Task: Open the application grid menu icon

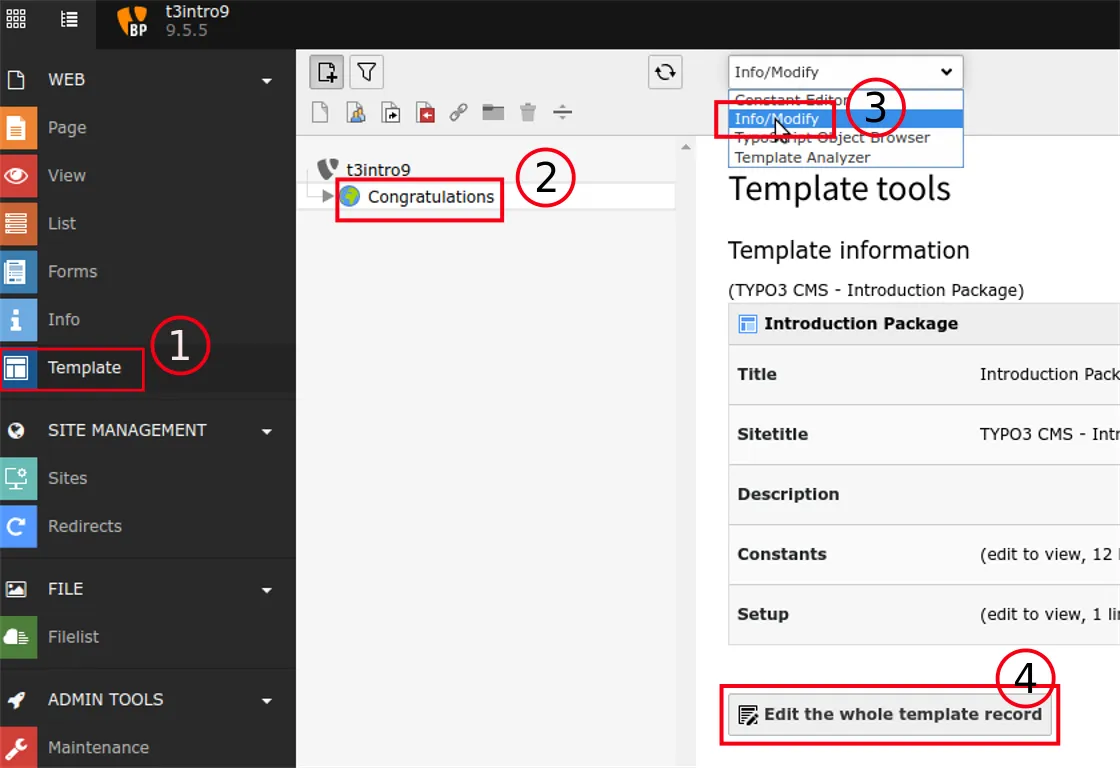Action: 16,19
